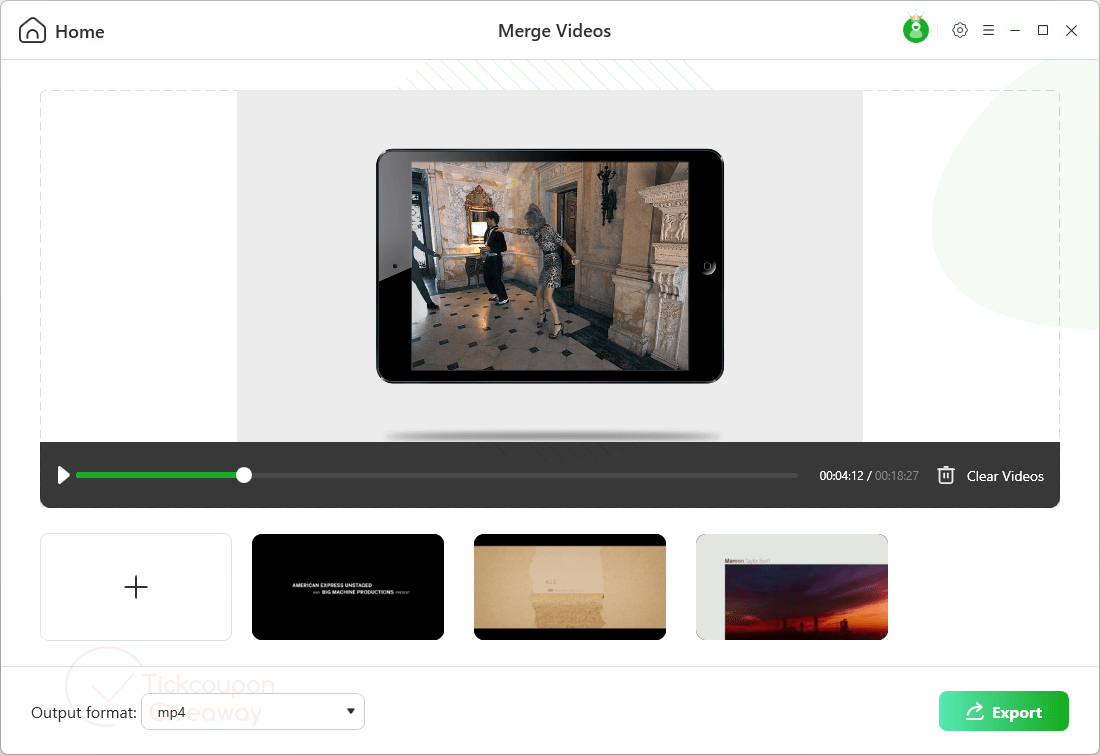Click the trash can icon
The width and height of the screenshot is (1100, 755).
tap(946, 476)
